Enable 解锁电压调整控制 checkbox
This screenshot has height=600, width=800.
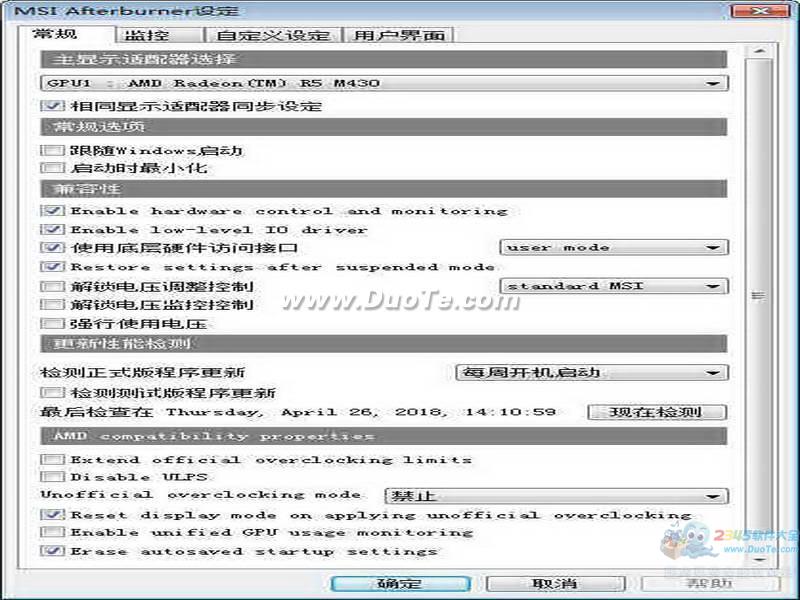[53, 286]
